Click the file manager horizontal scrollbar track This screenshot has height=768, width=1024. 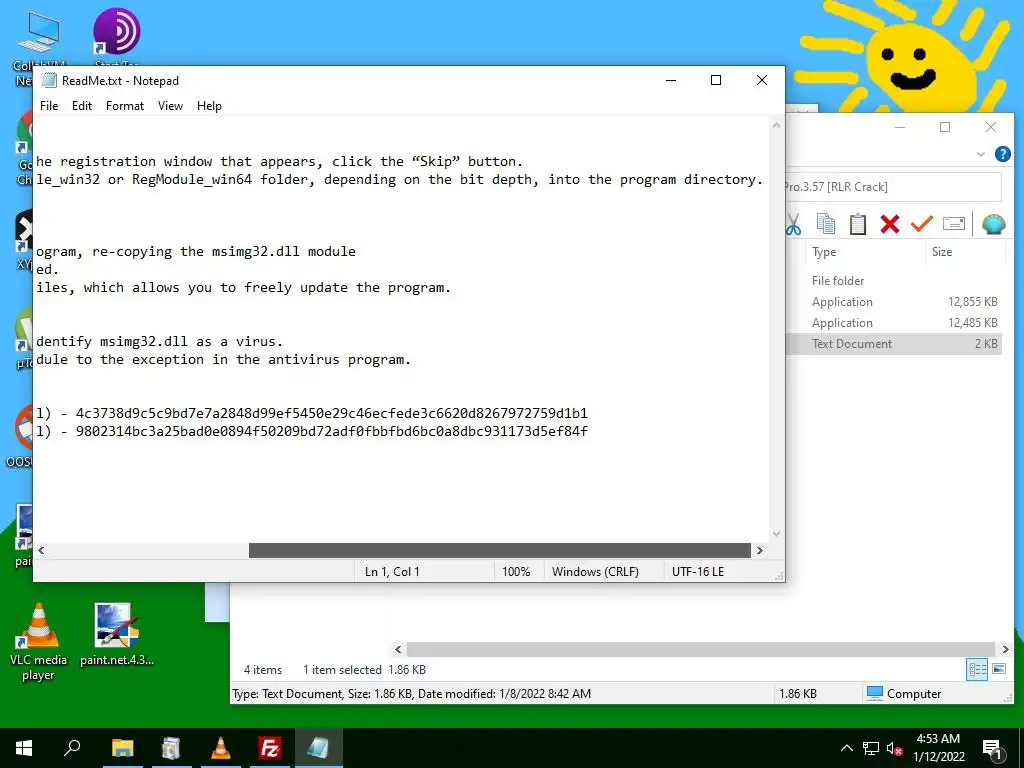pyautogui.click(x=701, y=649)
